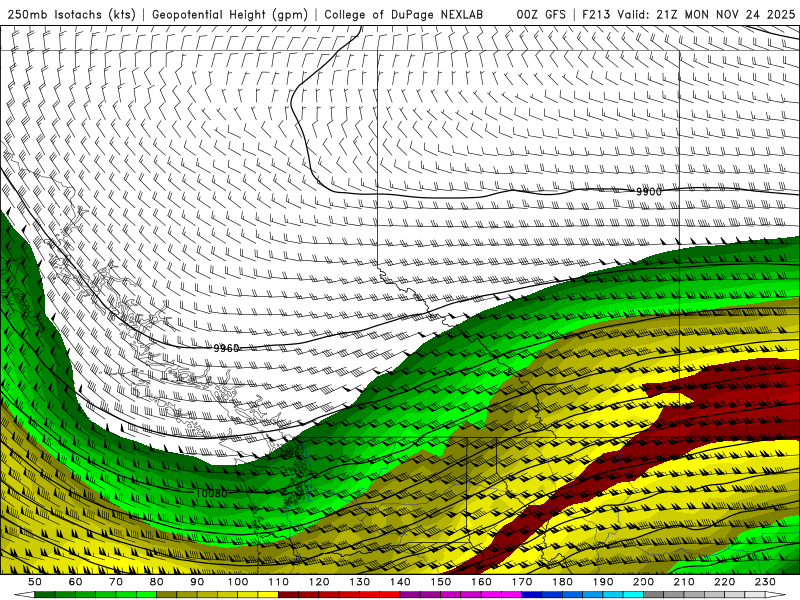Click the 9960 height contour label
This screenshot has height=600, width=800.
227,348
